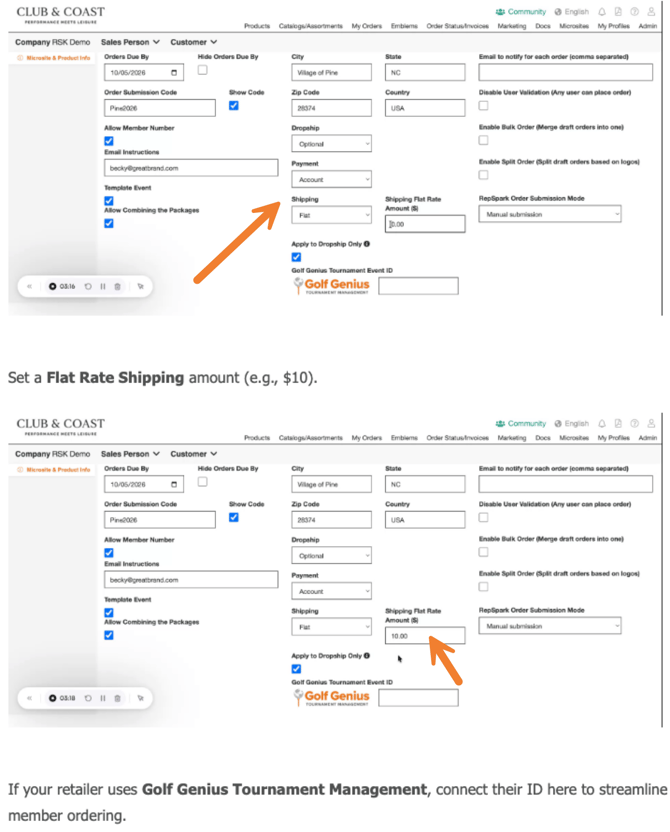Go to Order Status/Invoices in bottom screenshot
This screenshot has width=670, height=832.
pos(457,438)
